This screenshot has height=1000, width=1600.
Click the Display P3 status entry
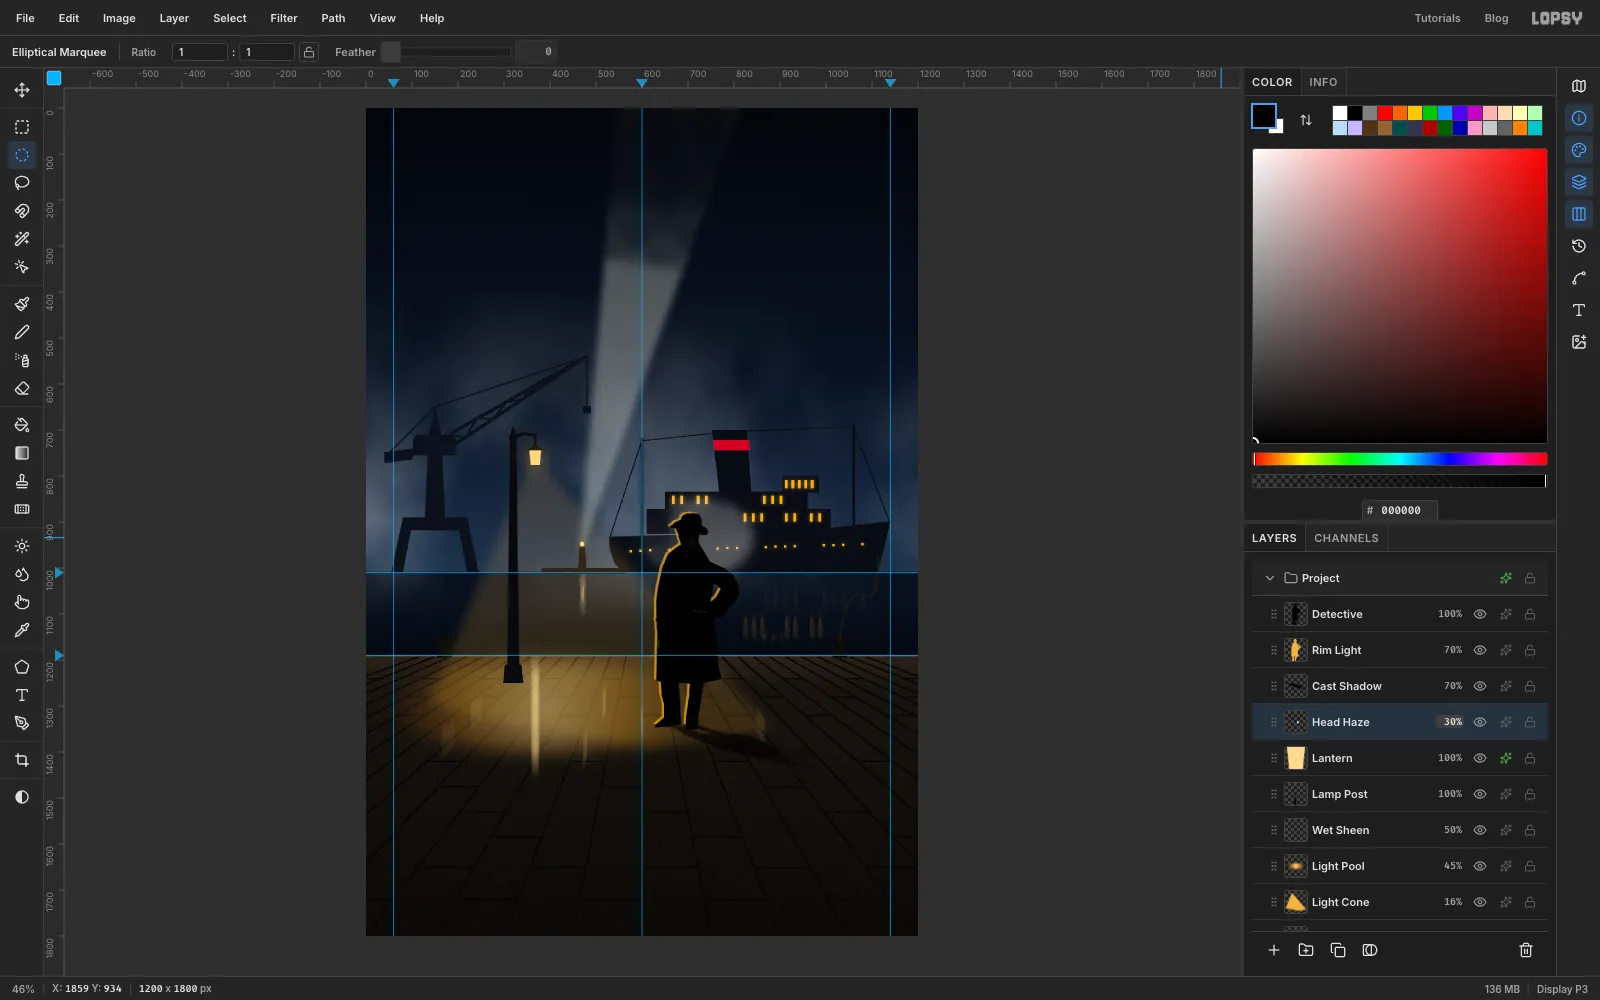tap(1562, 989)
